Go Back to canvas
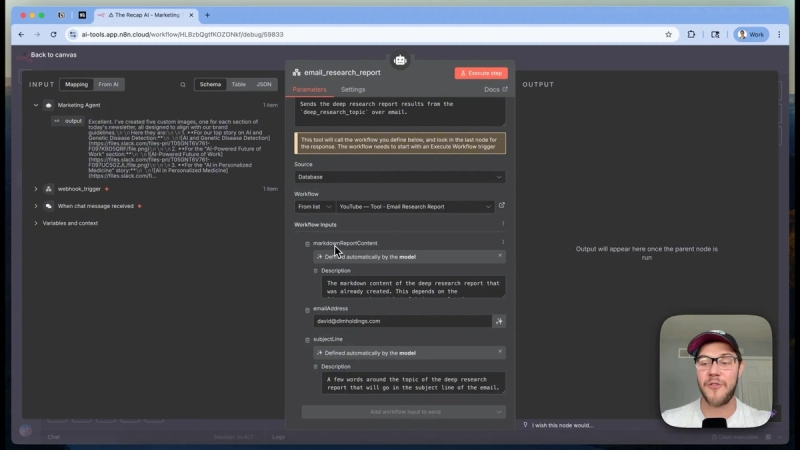 click(54, 55)
